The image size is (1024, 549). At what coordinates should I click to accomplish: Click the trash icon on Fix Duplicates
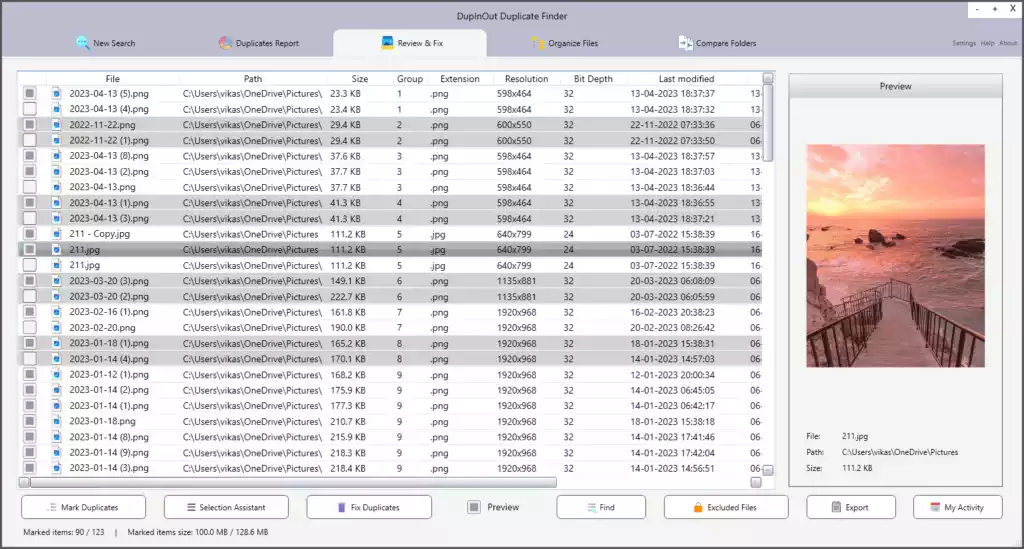pyautogui.click(x=341, y=508)
